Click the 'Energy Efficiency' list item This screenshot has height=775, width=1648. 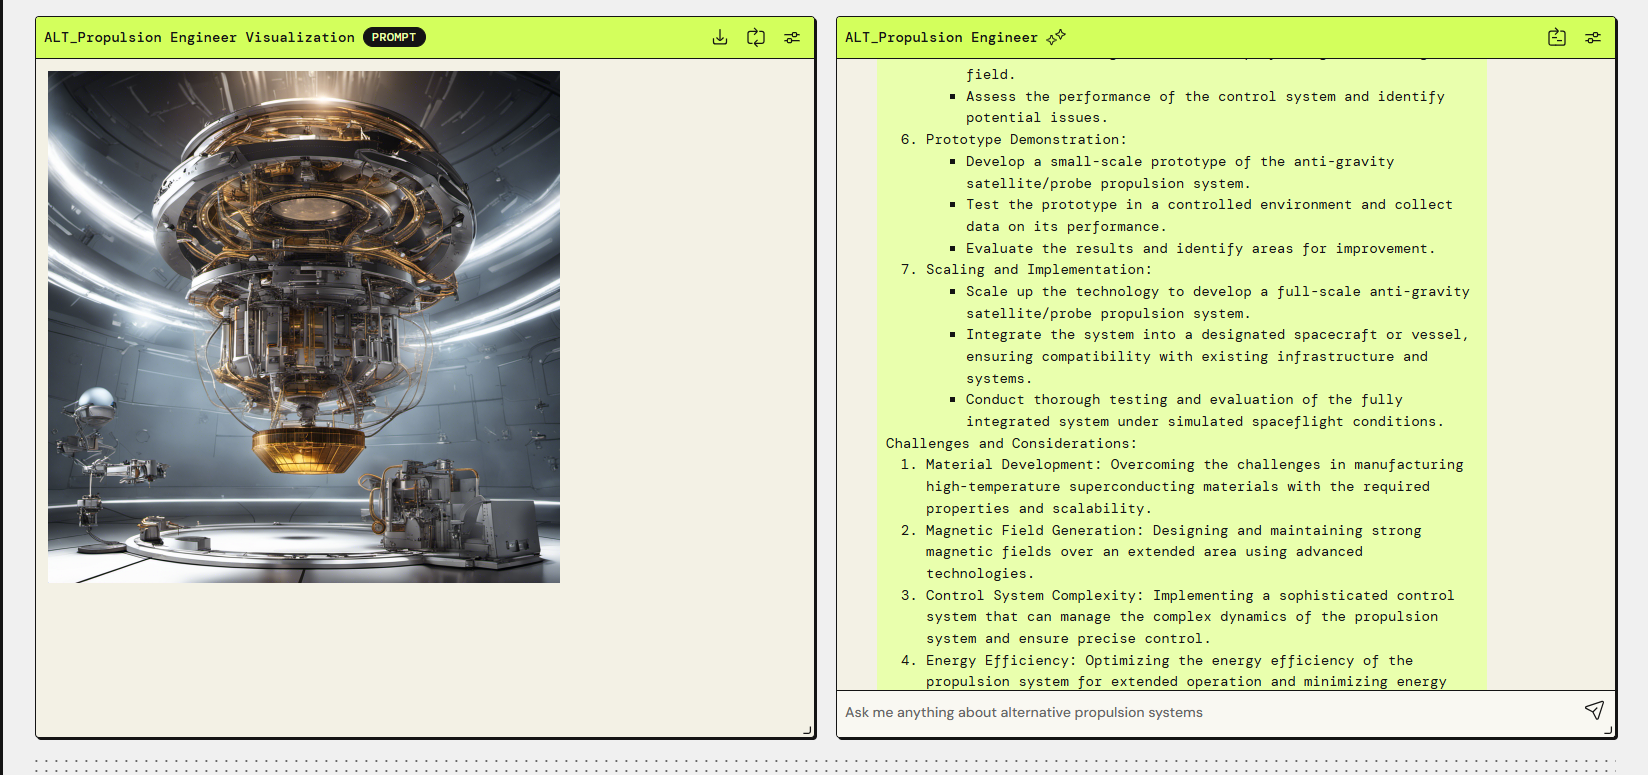(x=1186, y=671)
